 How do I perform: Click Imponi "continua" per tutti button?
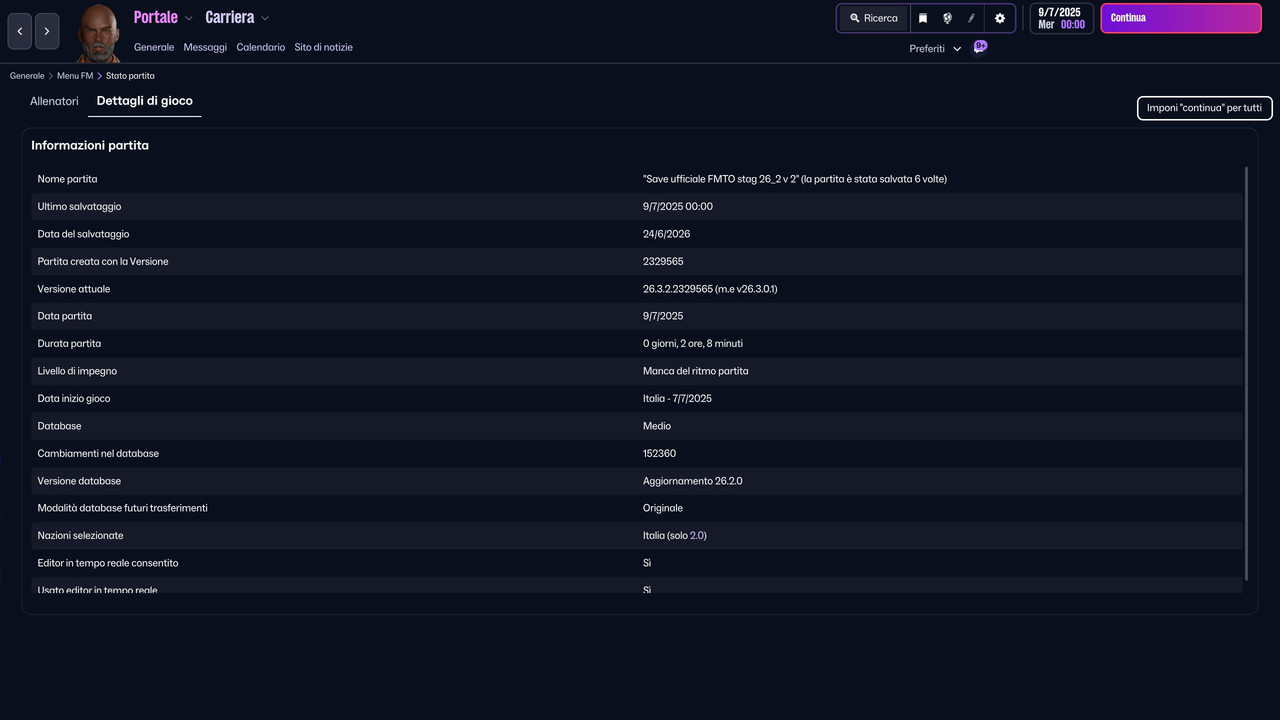tap(1204, 108)
